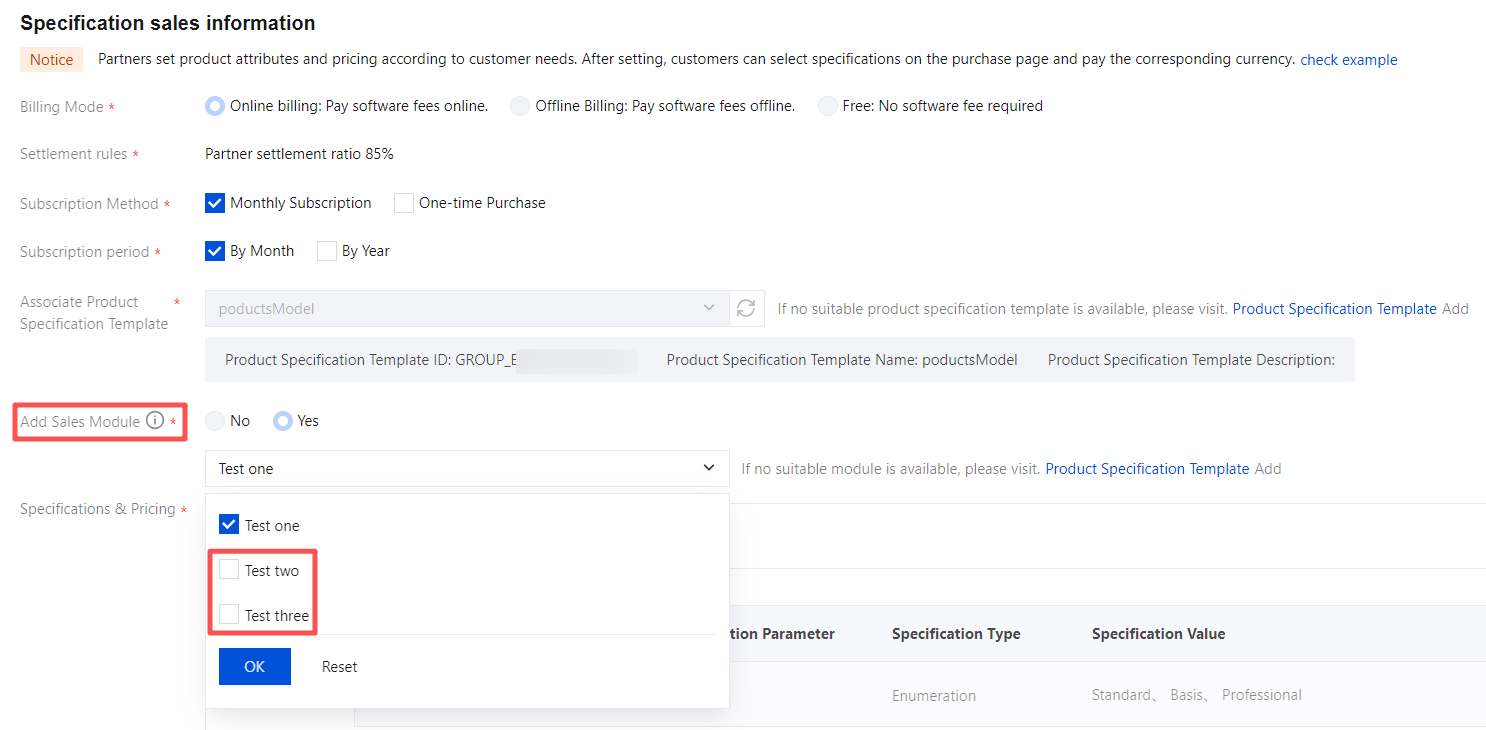The image size is (1486, 730).
Task: Click Reset in the dropdown panel
Action: pyautogui.click(x=339, y=667)
